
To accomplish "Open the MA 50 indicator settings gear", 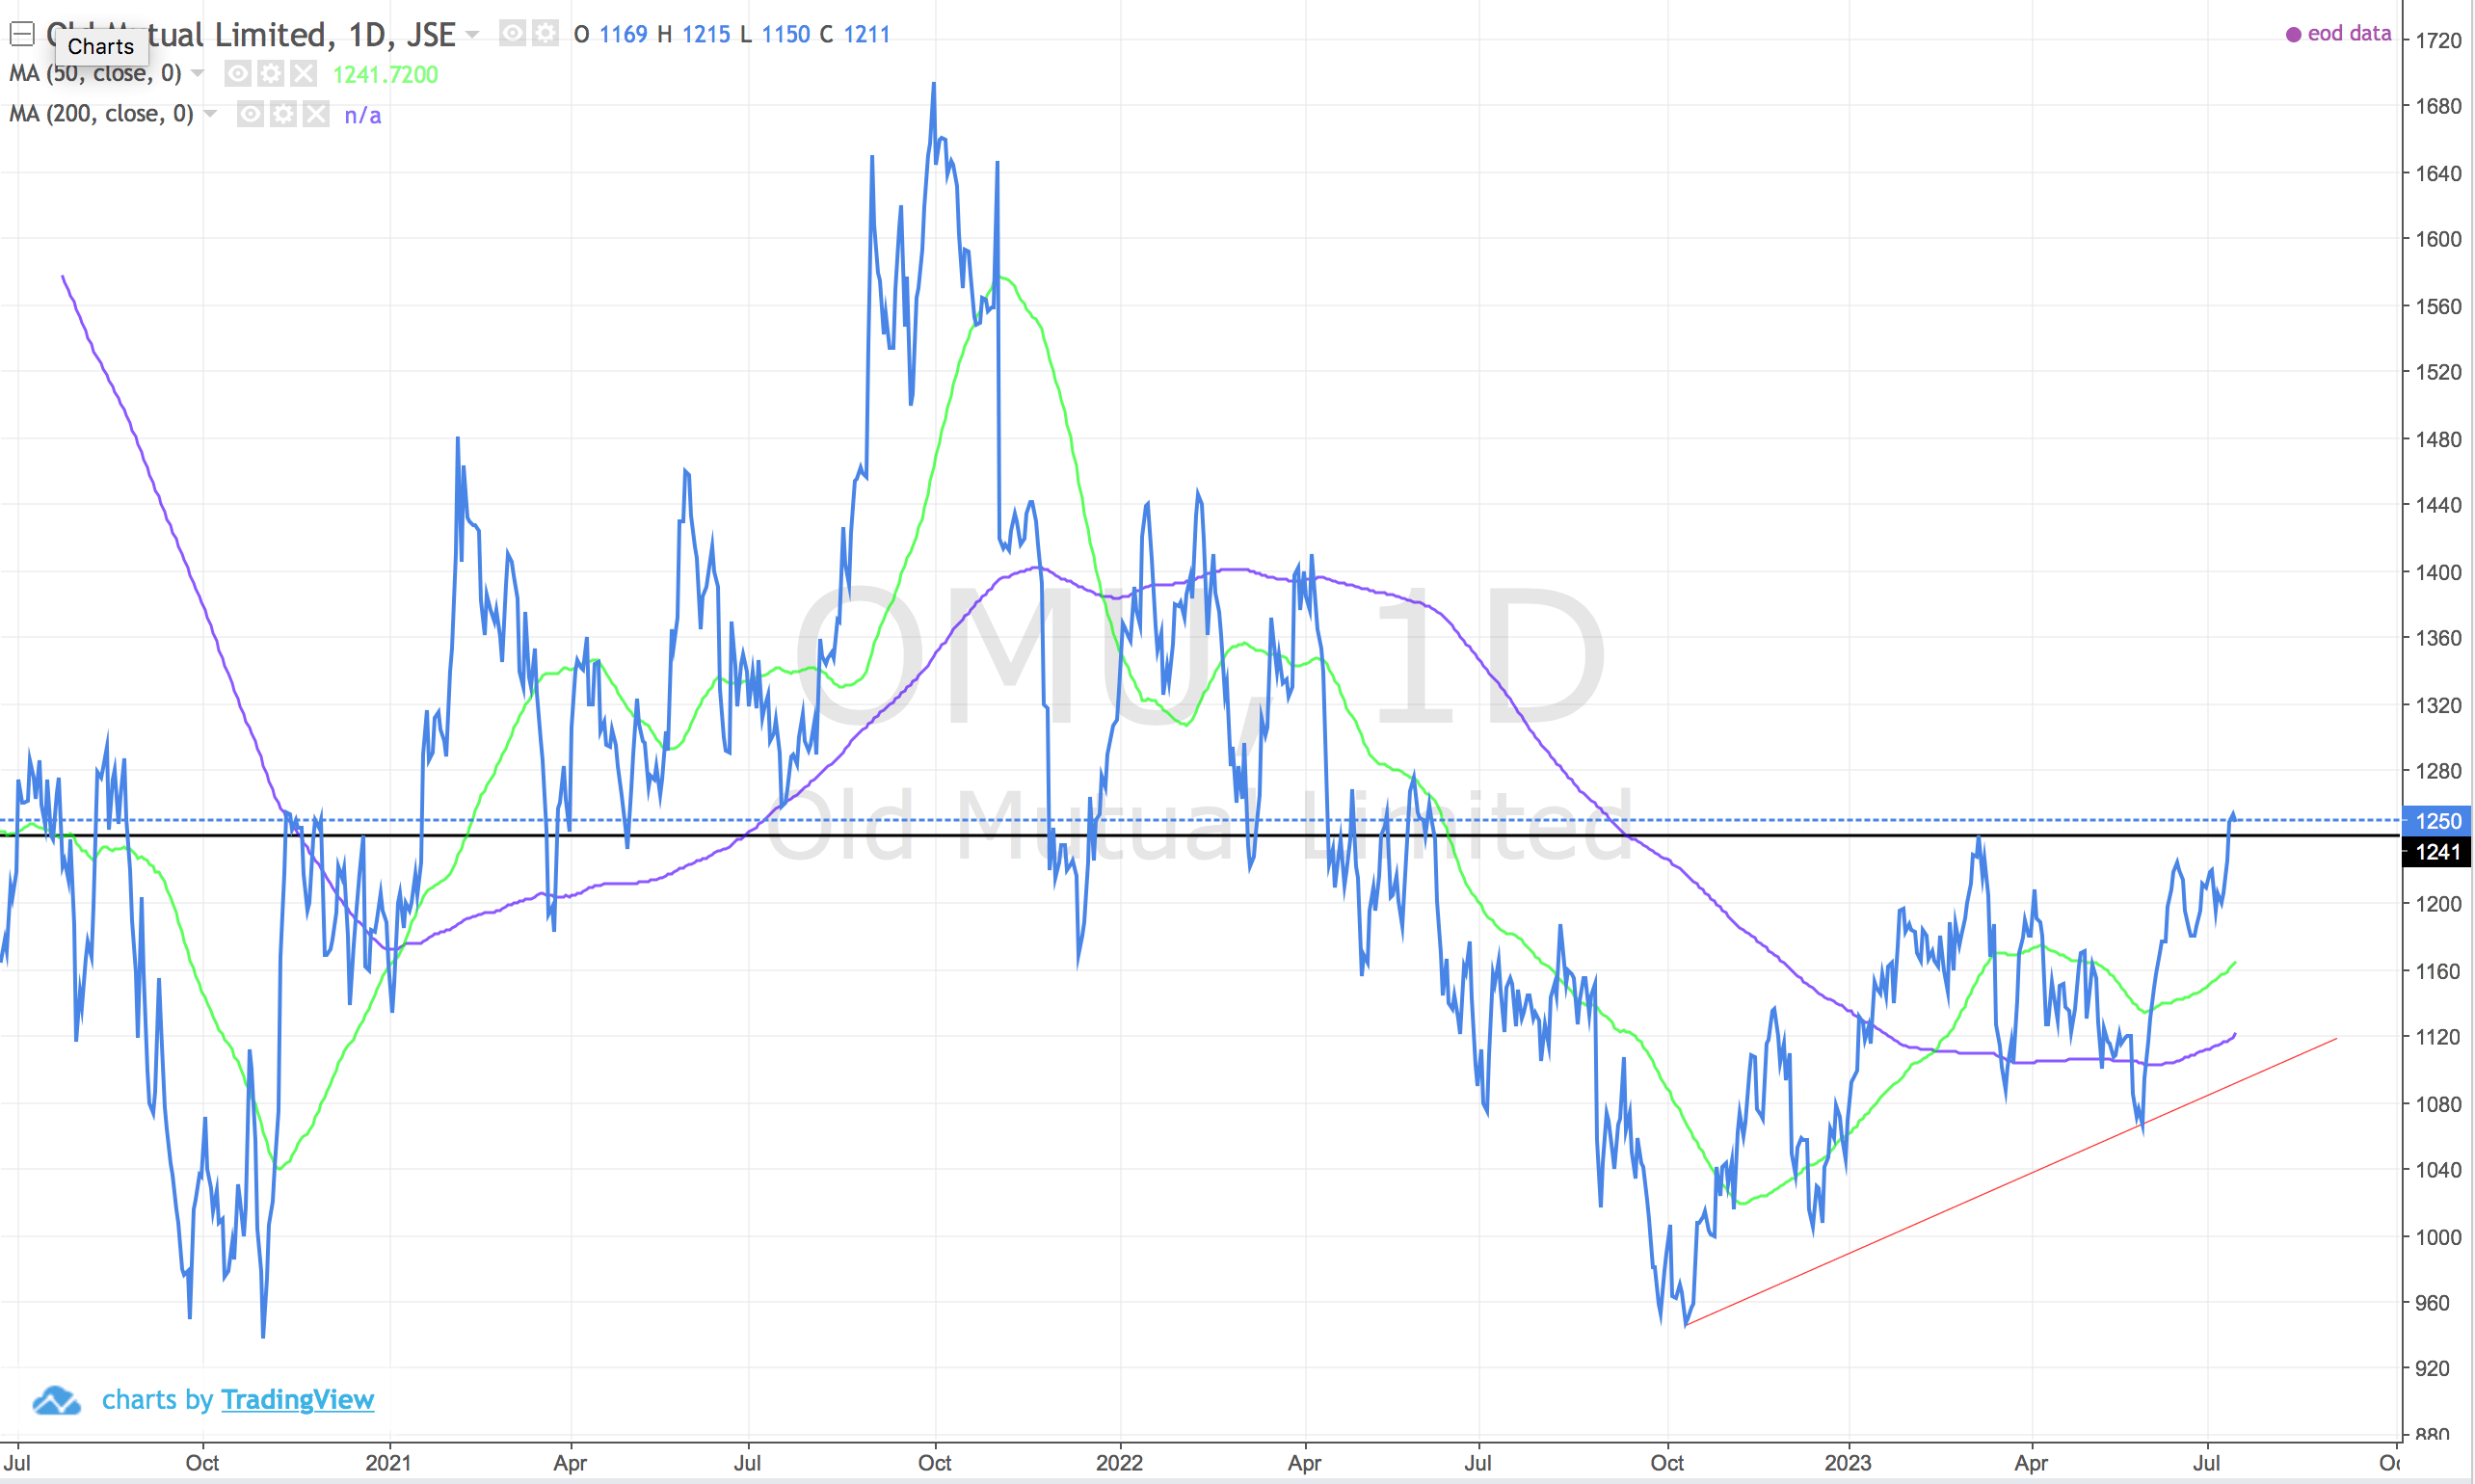I will coord(271,73).
